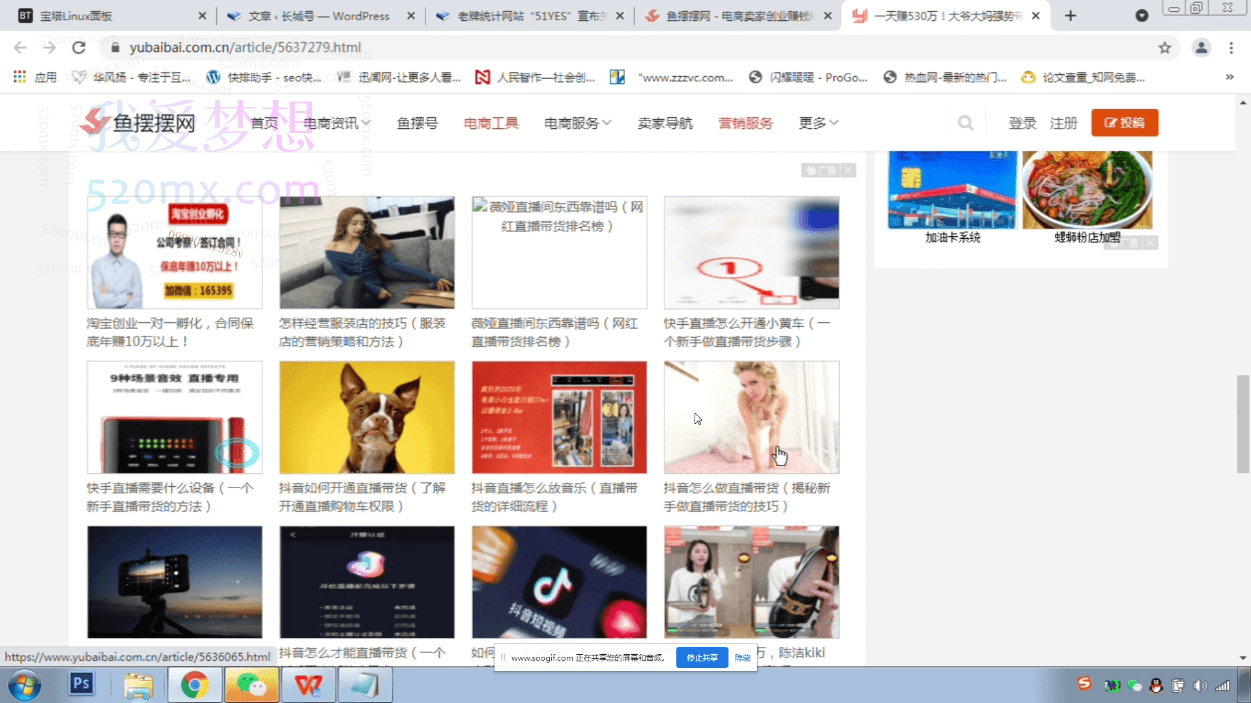The image size is (1251, 703).
Task: Open the search icon in the site header
Action: pyautogui.click(x=964, y=122)
